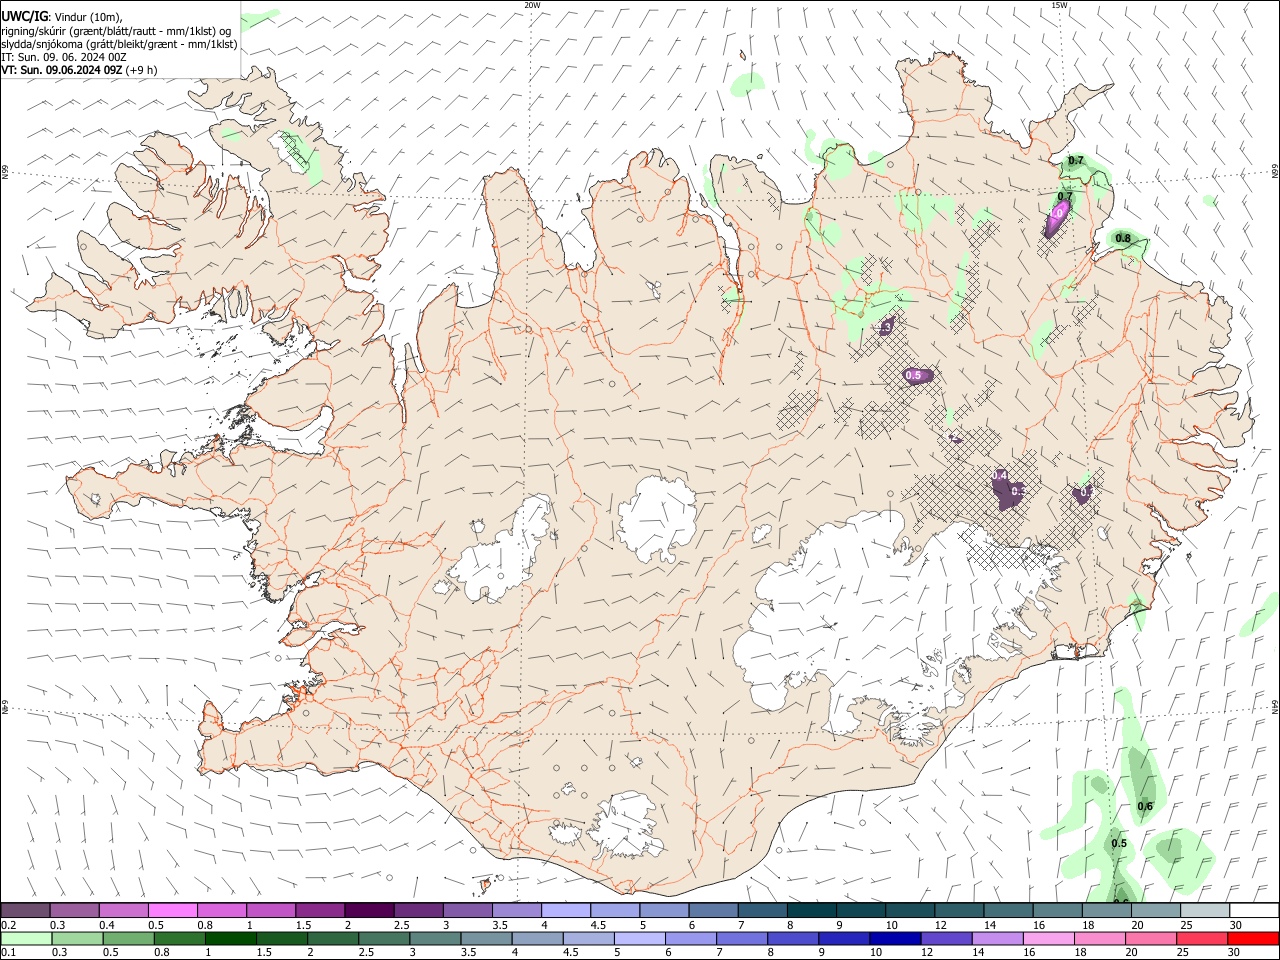Select the deep blue 10 swatch, lower row
The height and width of the screenshot is (960, 1280).
pyautogui.click(x=895, y=938)
